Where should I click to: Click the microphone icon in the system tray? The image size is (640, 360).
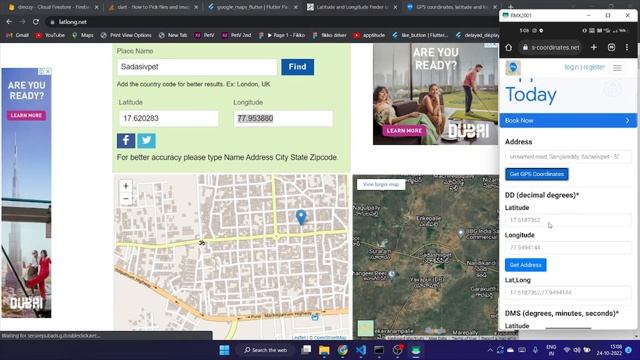point(535,350)
